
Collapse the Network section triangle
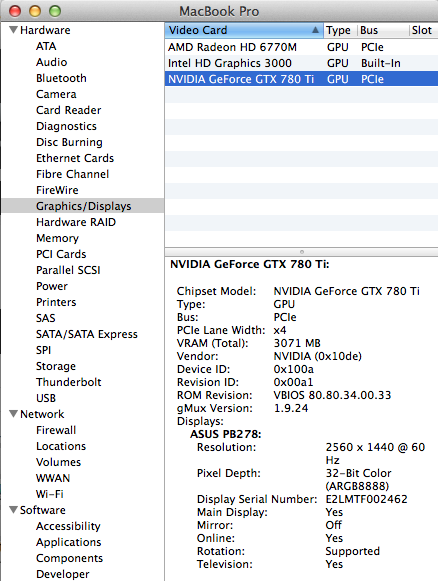[13, 414]
